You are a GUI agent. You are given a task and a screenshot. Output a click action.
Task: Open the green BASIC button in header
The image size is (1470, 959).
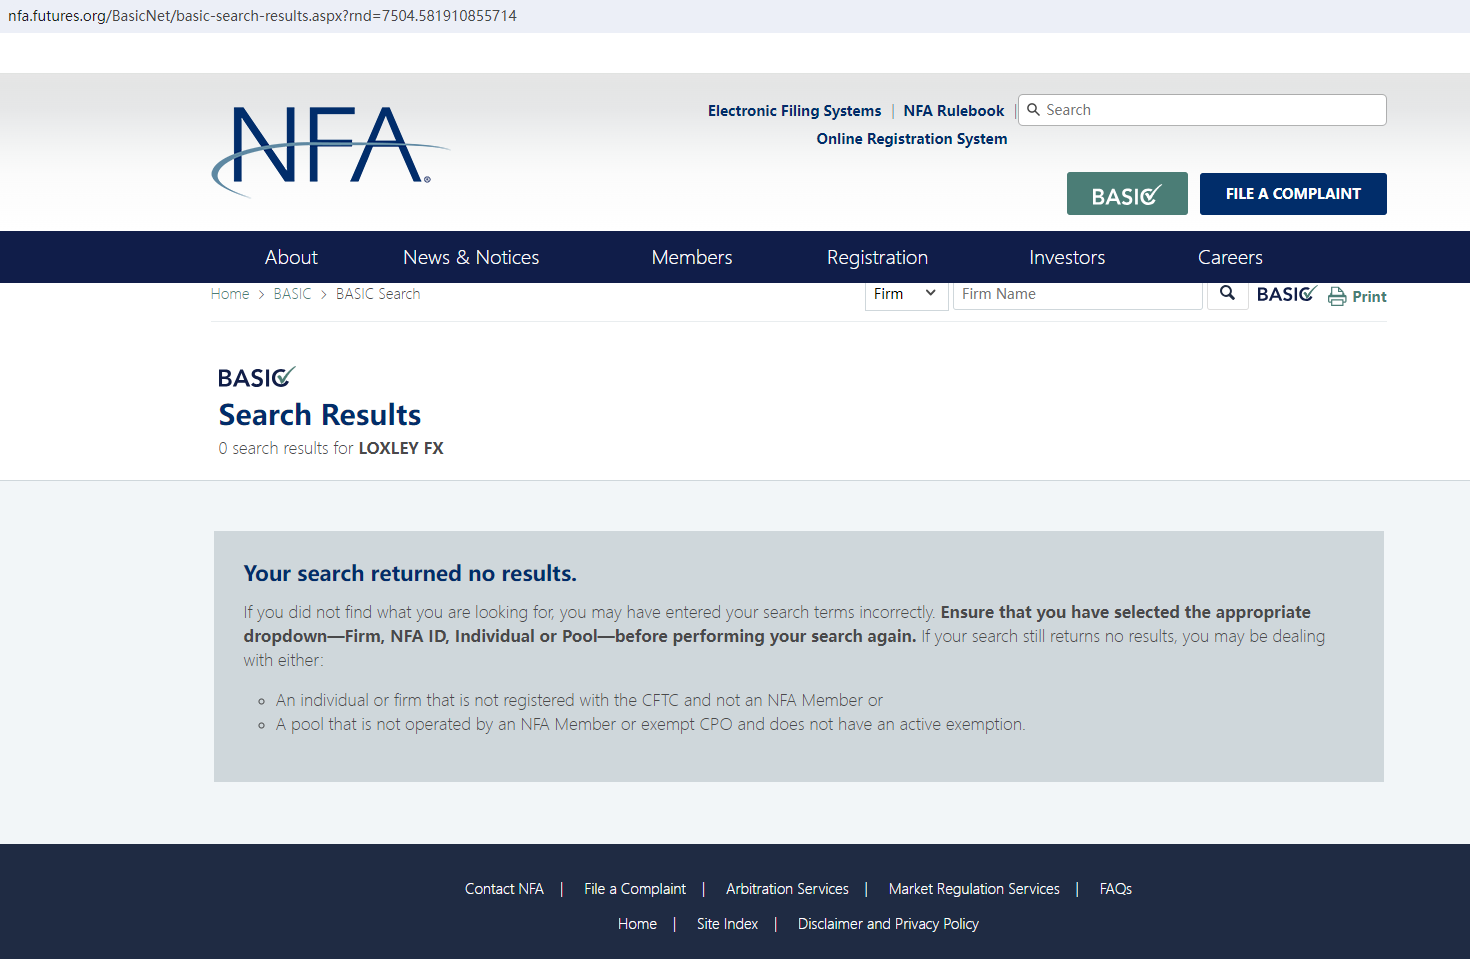coord(1127,194)
